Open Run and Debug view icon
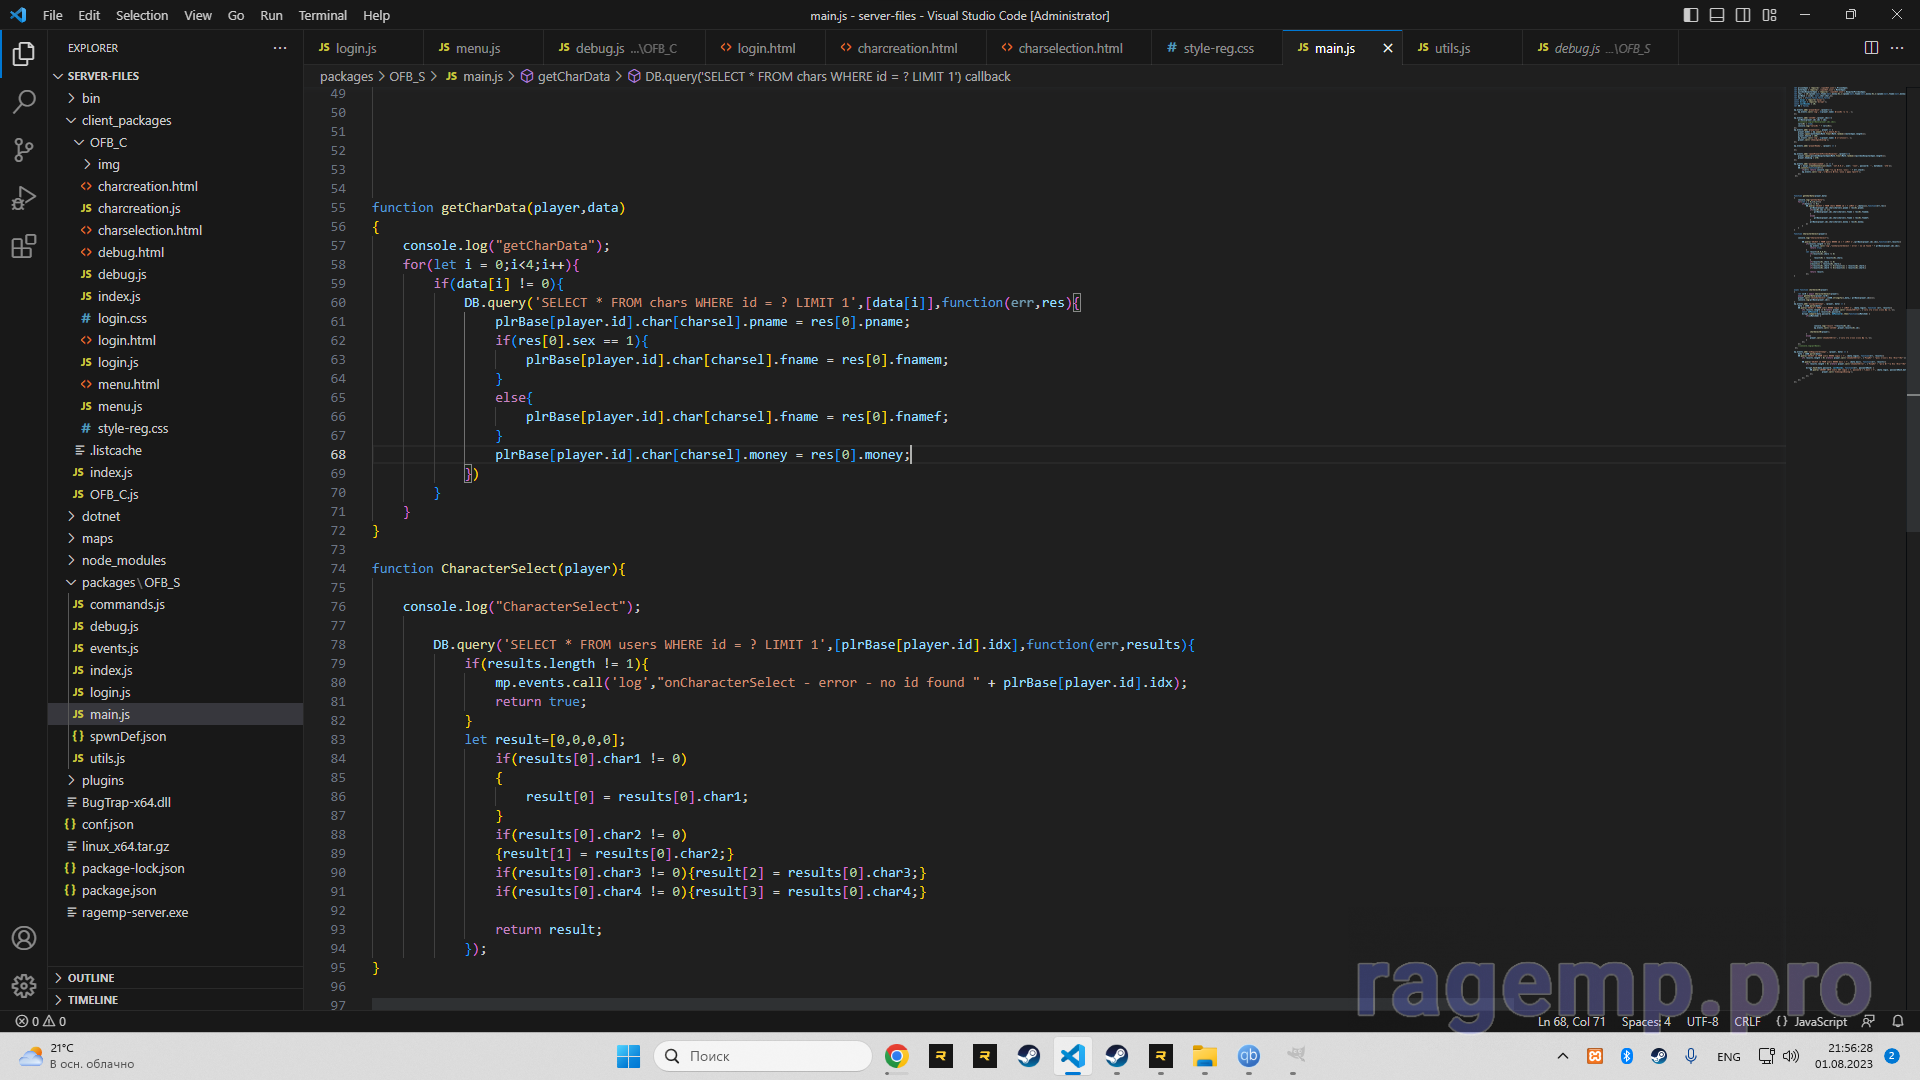Screen dimensions: 1920x1080 [24, 198]
